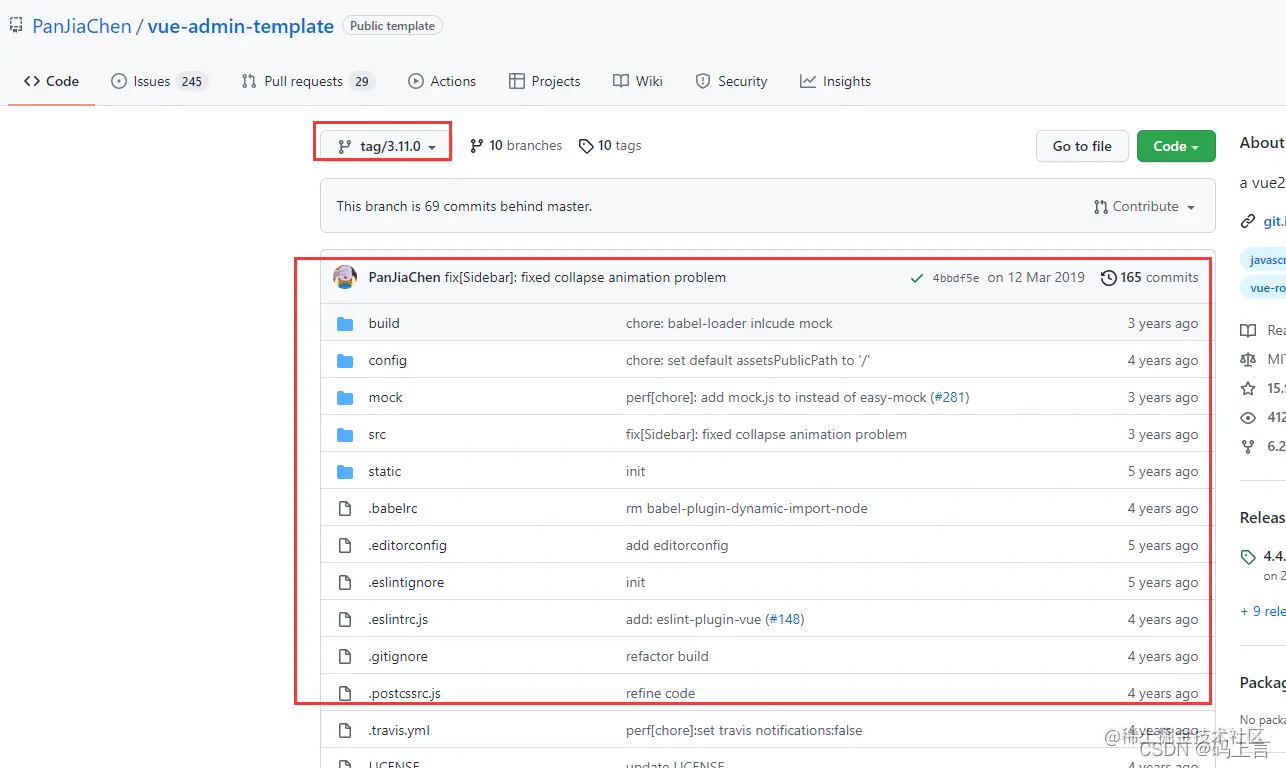Click file icon beside .gitignore
1286x768 pixels.
(x=345, y=656)
